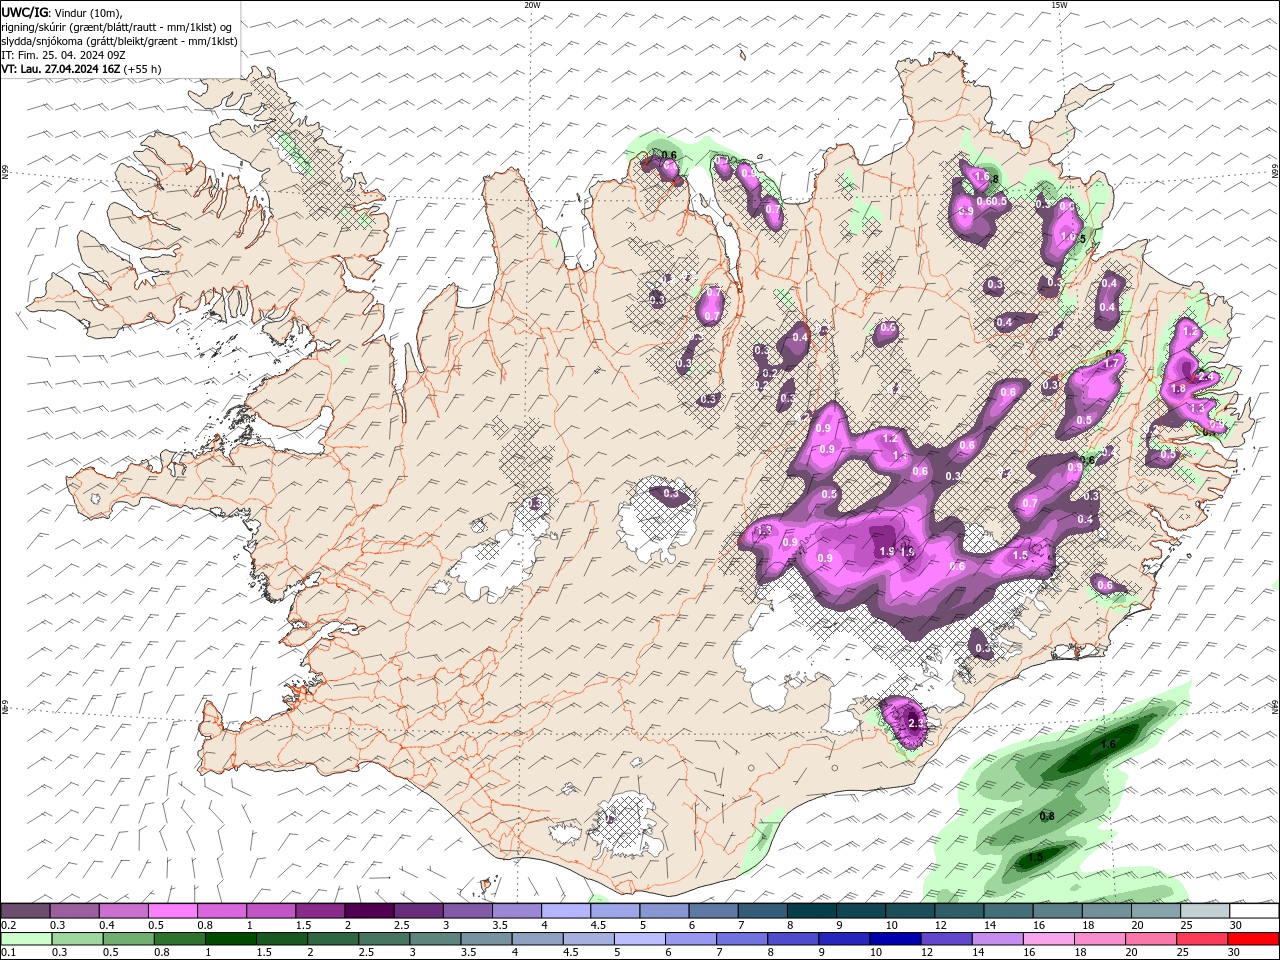Click the 'slydda/snjókoma' legend description line

(119, 41)
